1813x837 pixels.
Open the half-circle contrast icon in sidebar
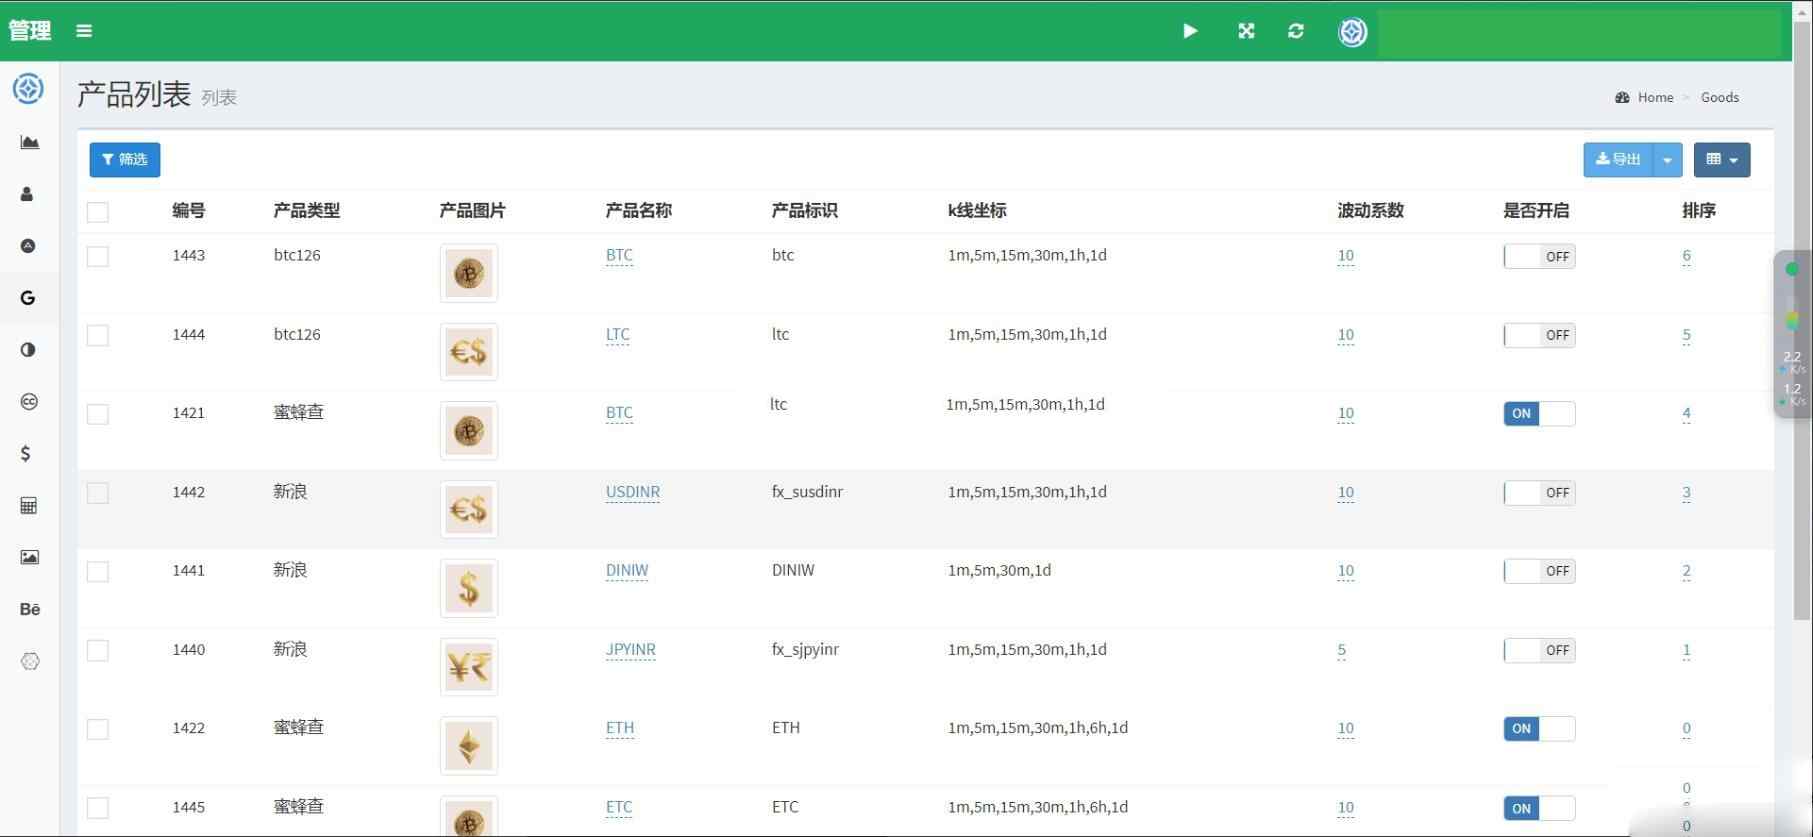pos(28,350)
